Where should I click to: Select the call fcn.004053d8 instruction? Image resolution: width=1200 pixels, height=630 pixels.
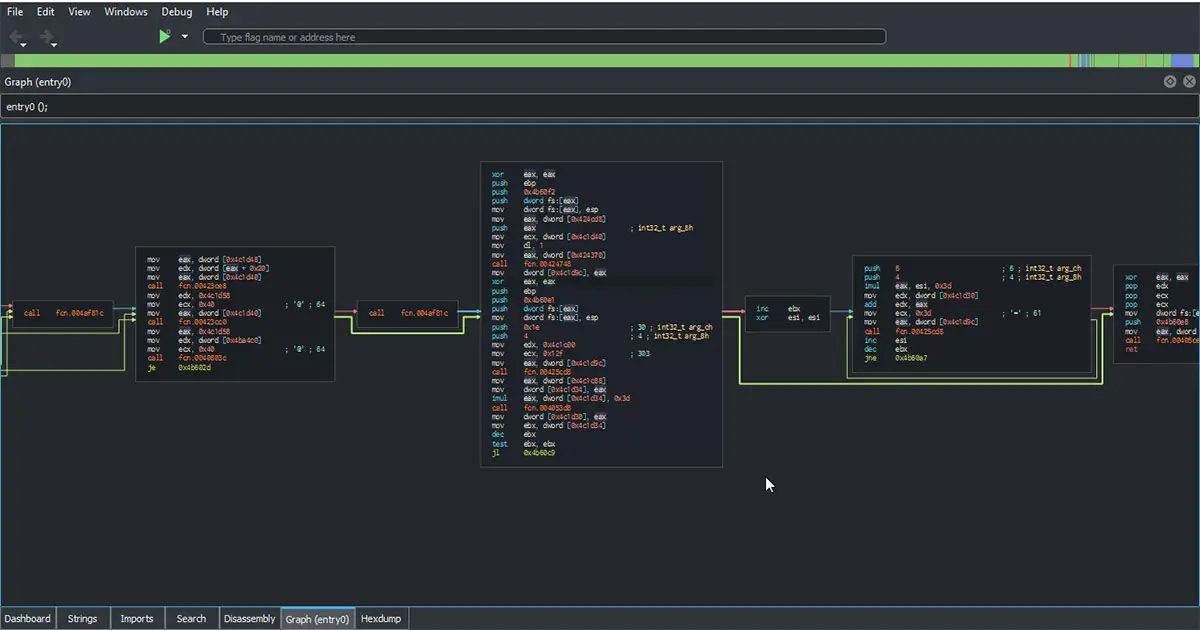click(x=533, y=407)
